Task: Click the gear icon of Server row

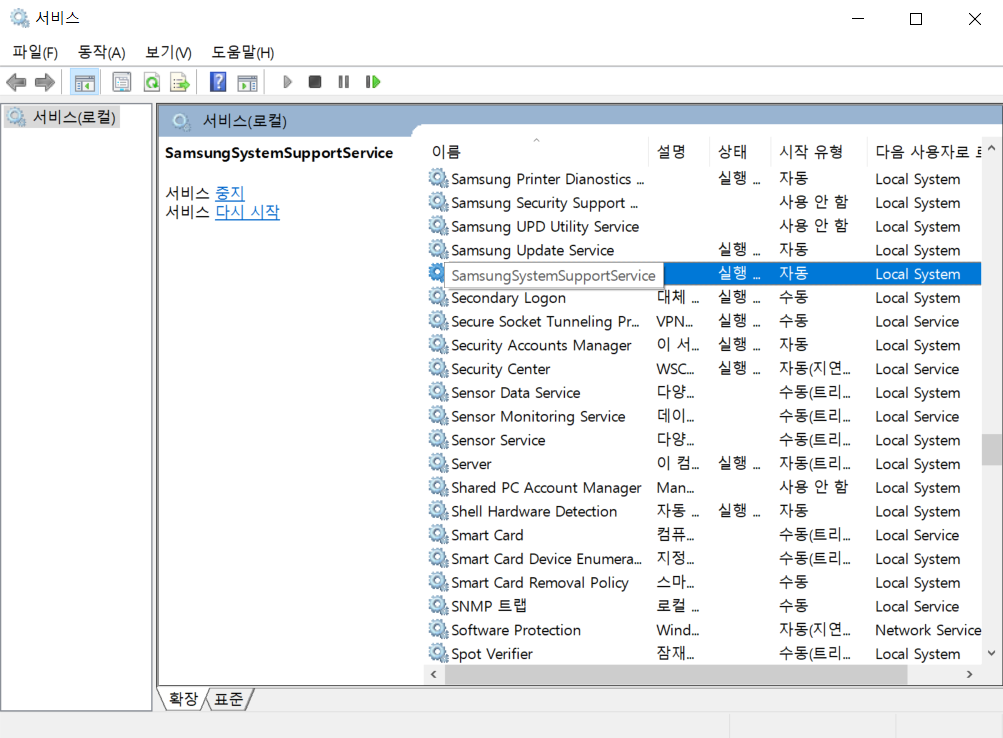Action: (x=438, y=463)
